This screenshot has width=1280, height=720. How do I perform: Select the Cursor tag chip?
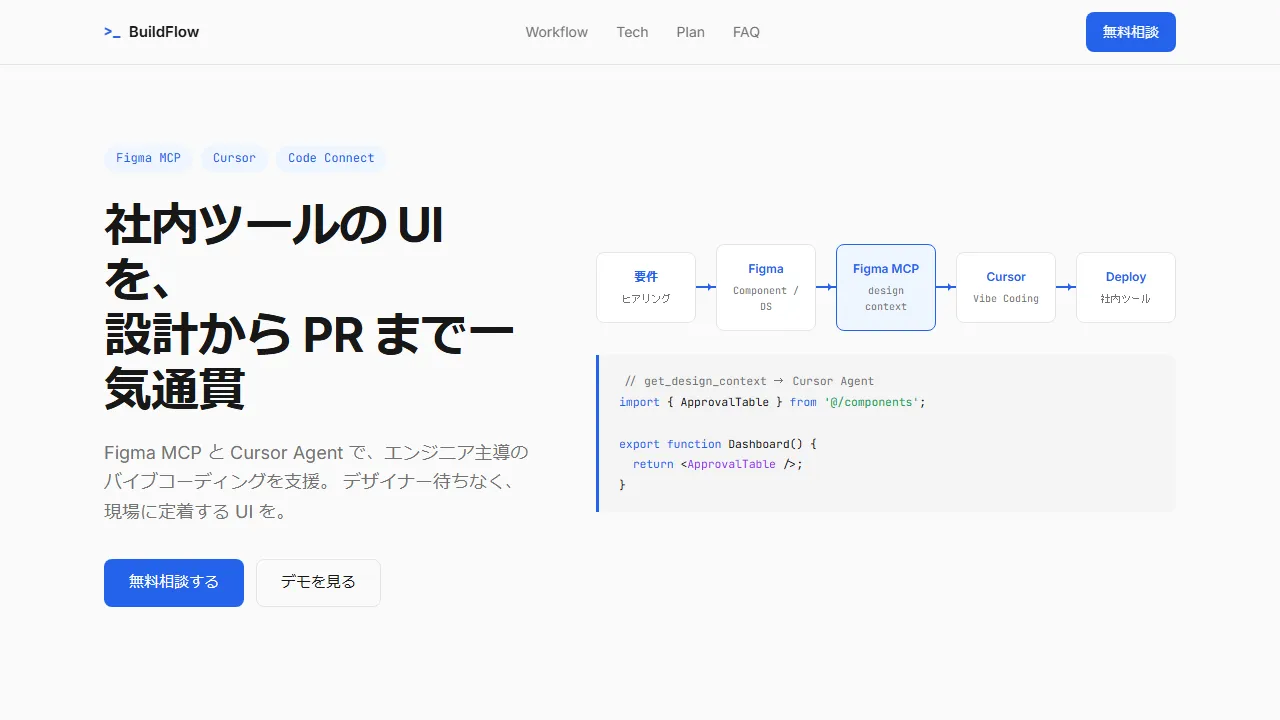click(x=234, y=158)
